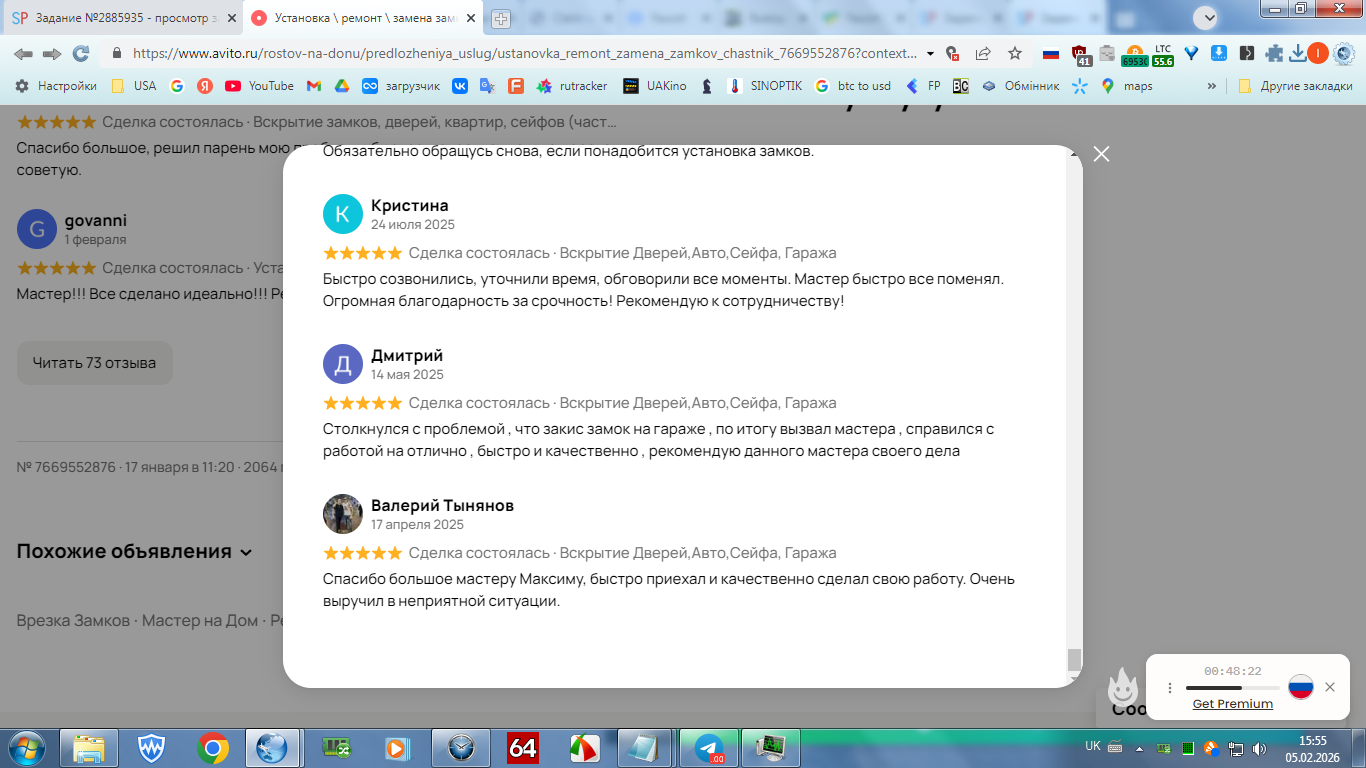
Task: Switch to the Задание №2885935 tab
Action: click(124, 18)
